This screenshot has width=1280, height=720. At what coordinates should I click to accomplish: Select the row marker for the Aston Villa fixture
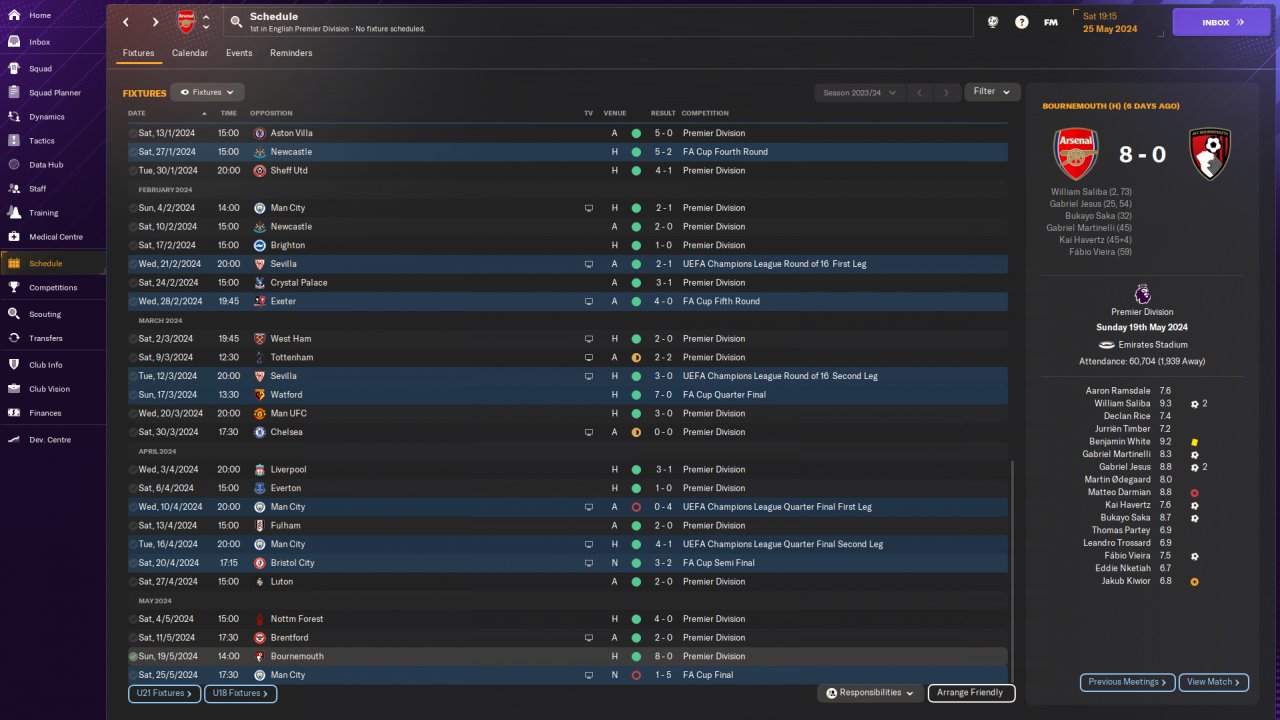click(x=133, y=133)
